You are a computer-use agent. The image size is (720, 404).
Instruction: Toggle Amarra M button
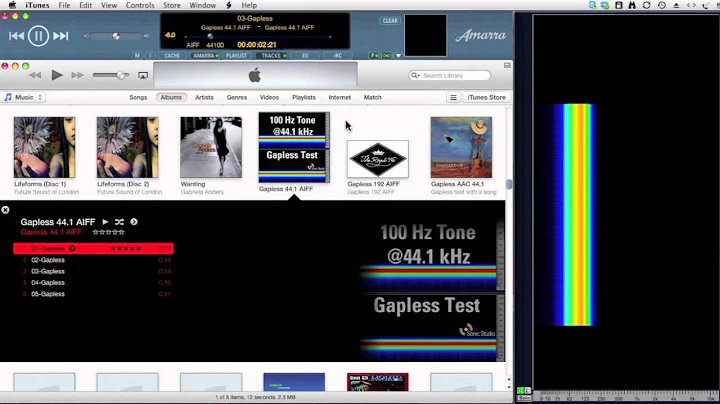click(x=137, y=56)
